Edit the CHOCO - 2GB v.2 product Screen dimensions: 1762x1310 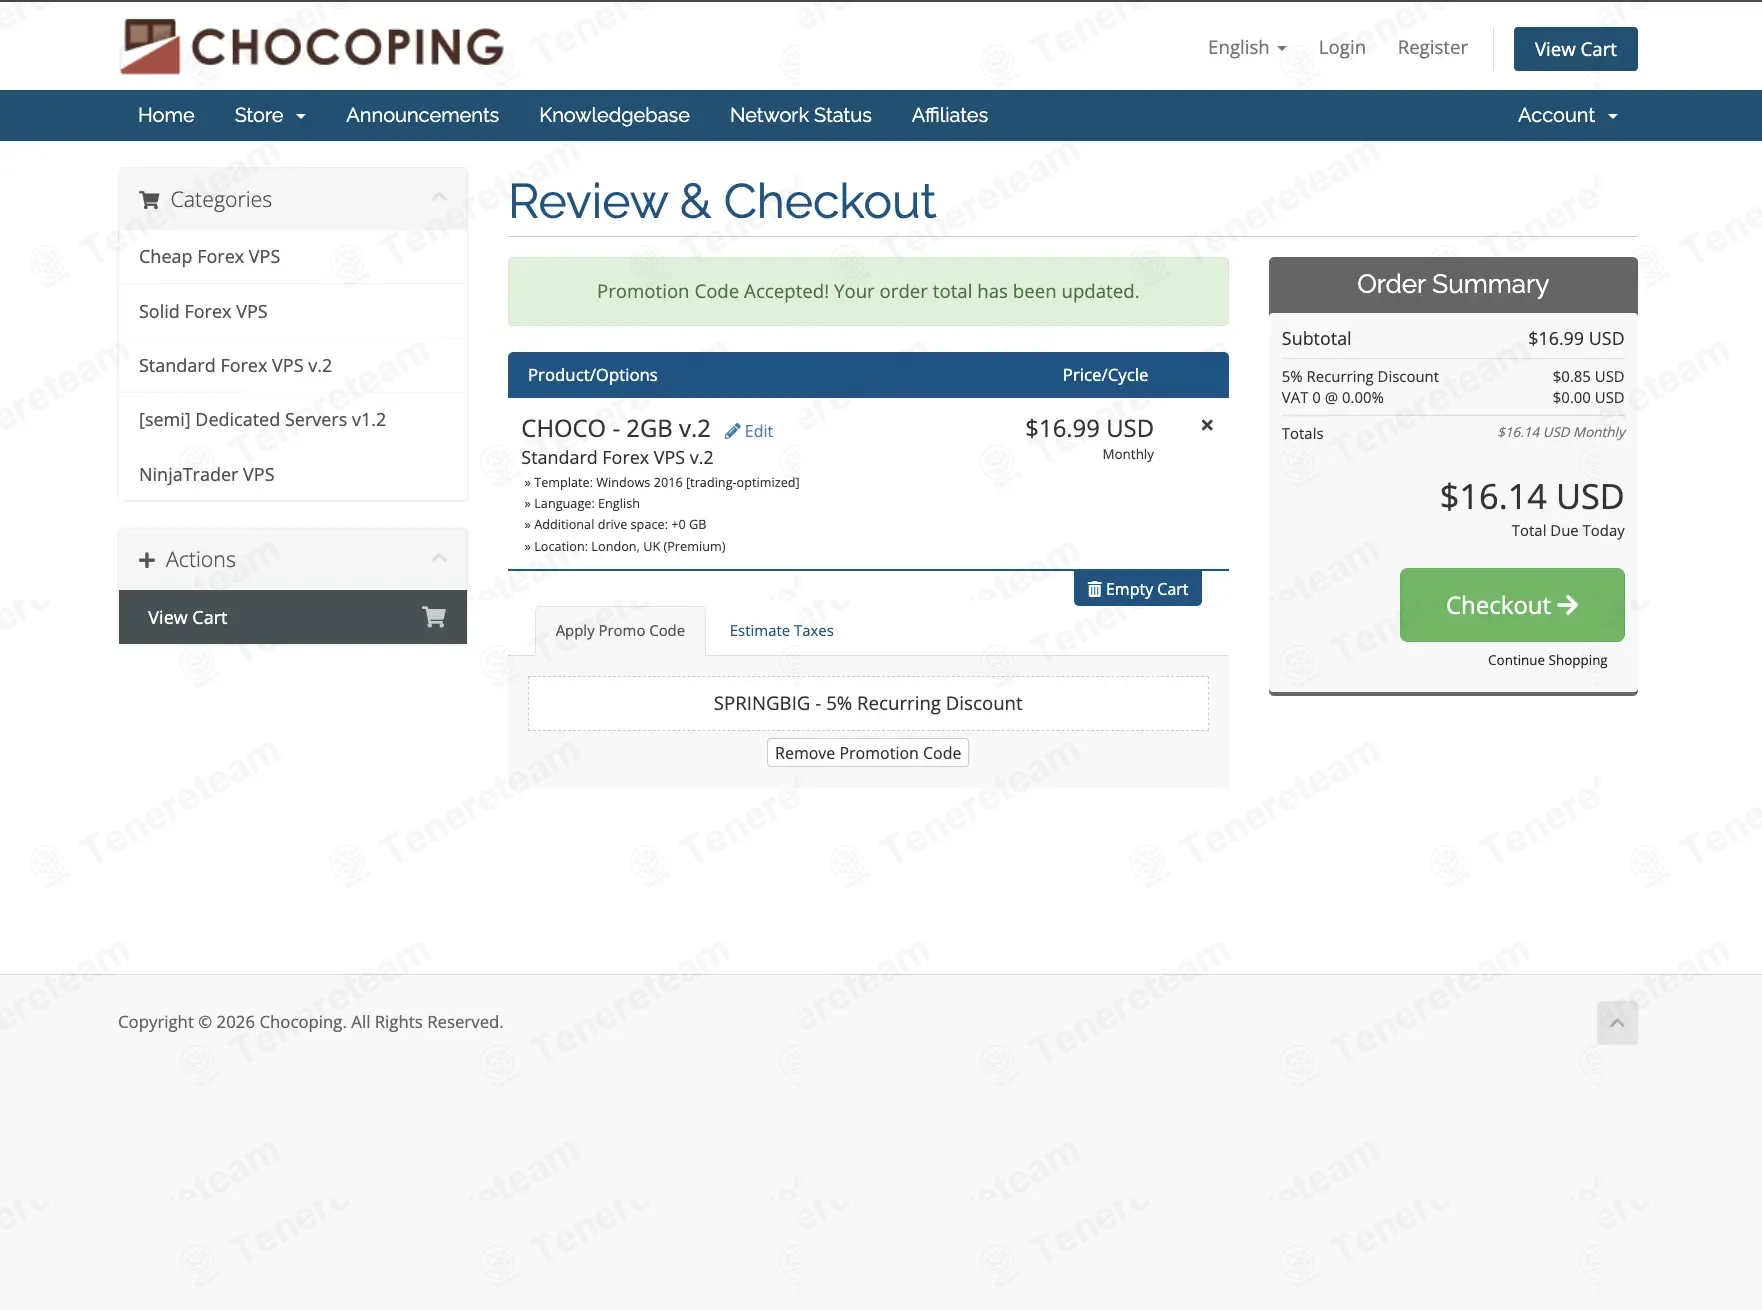(749, 431)
